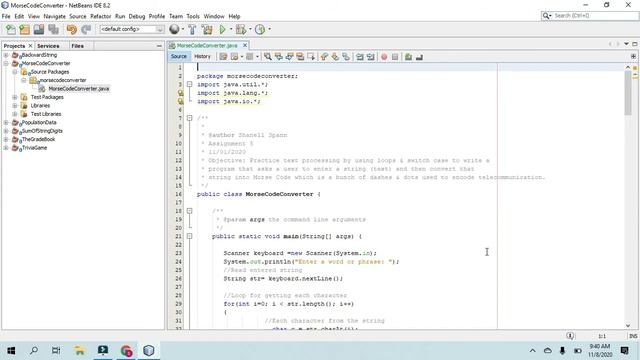
Task: Click the Open Project toolbar icon
Action: click(x=39, y=29)
